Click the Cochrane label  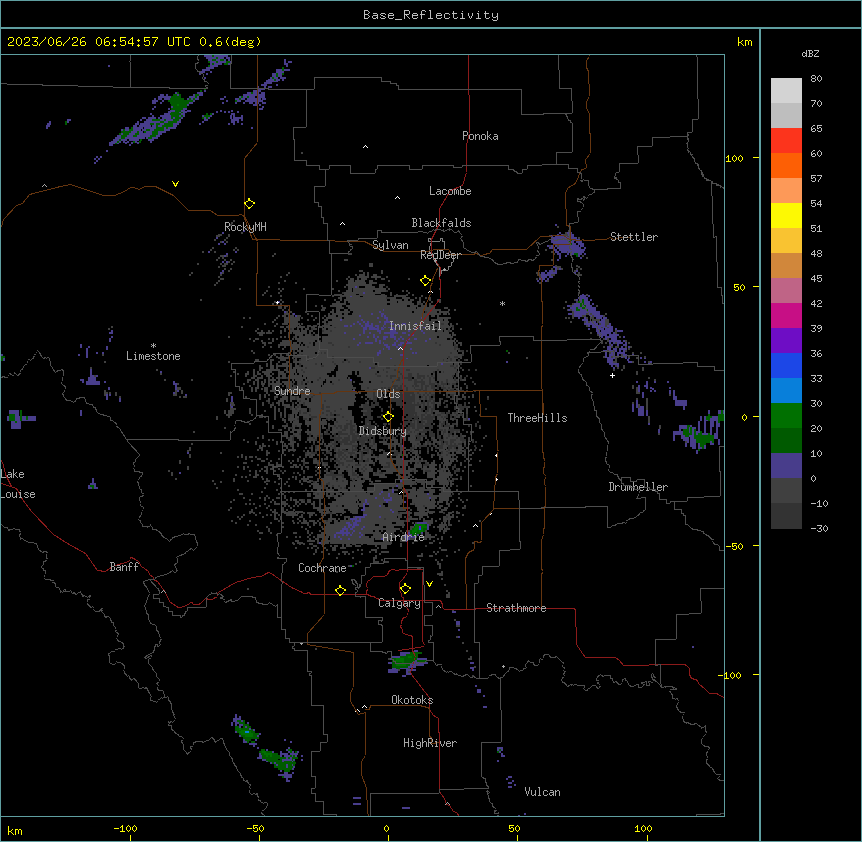(x=322, y=568)
